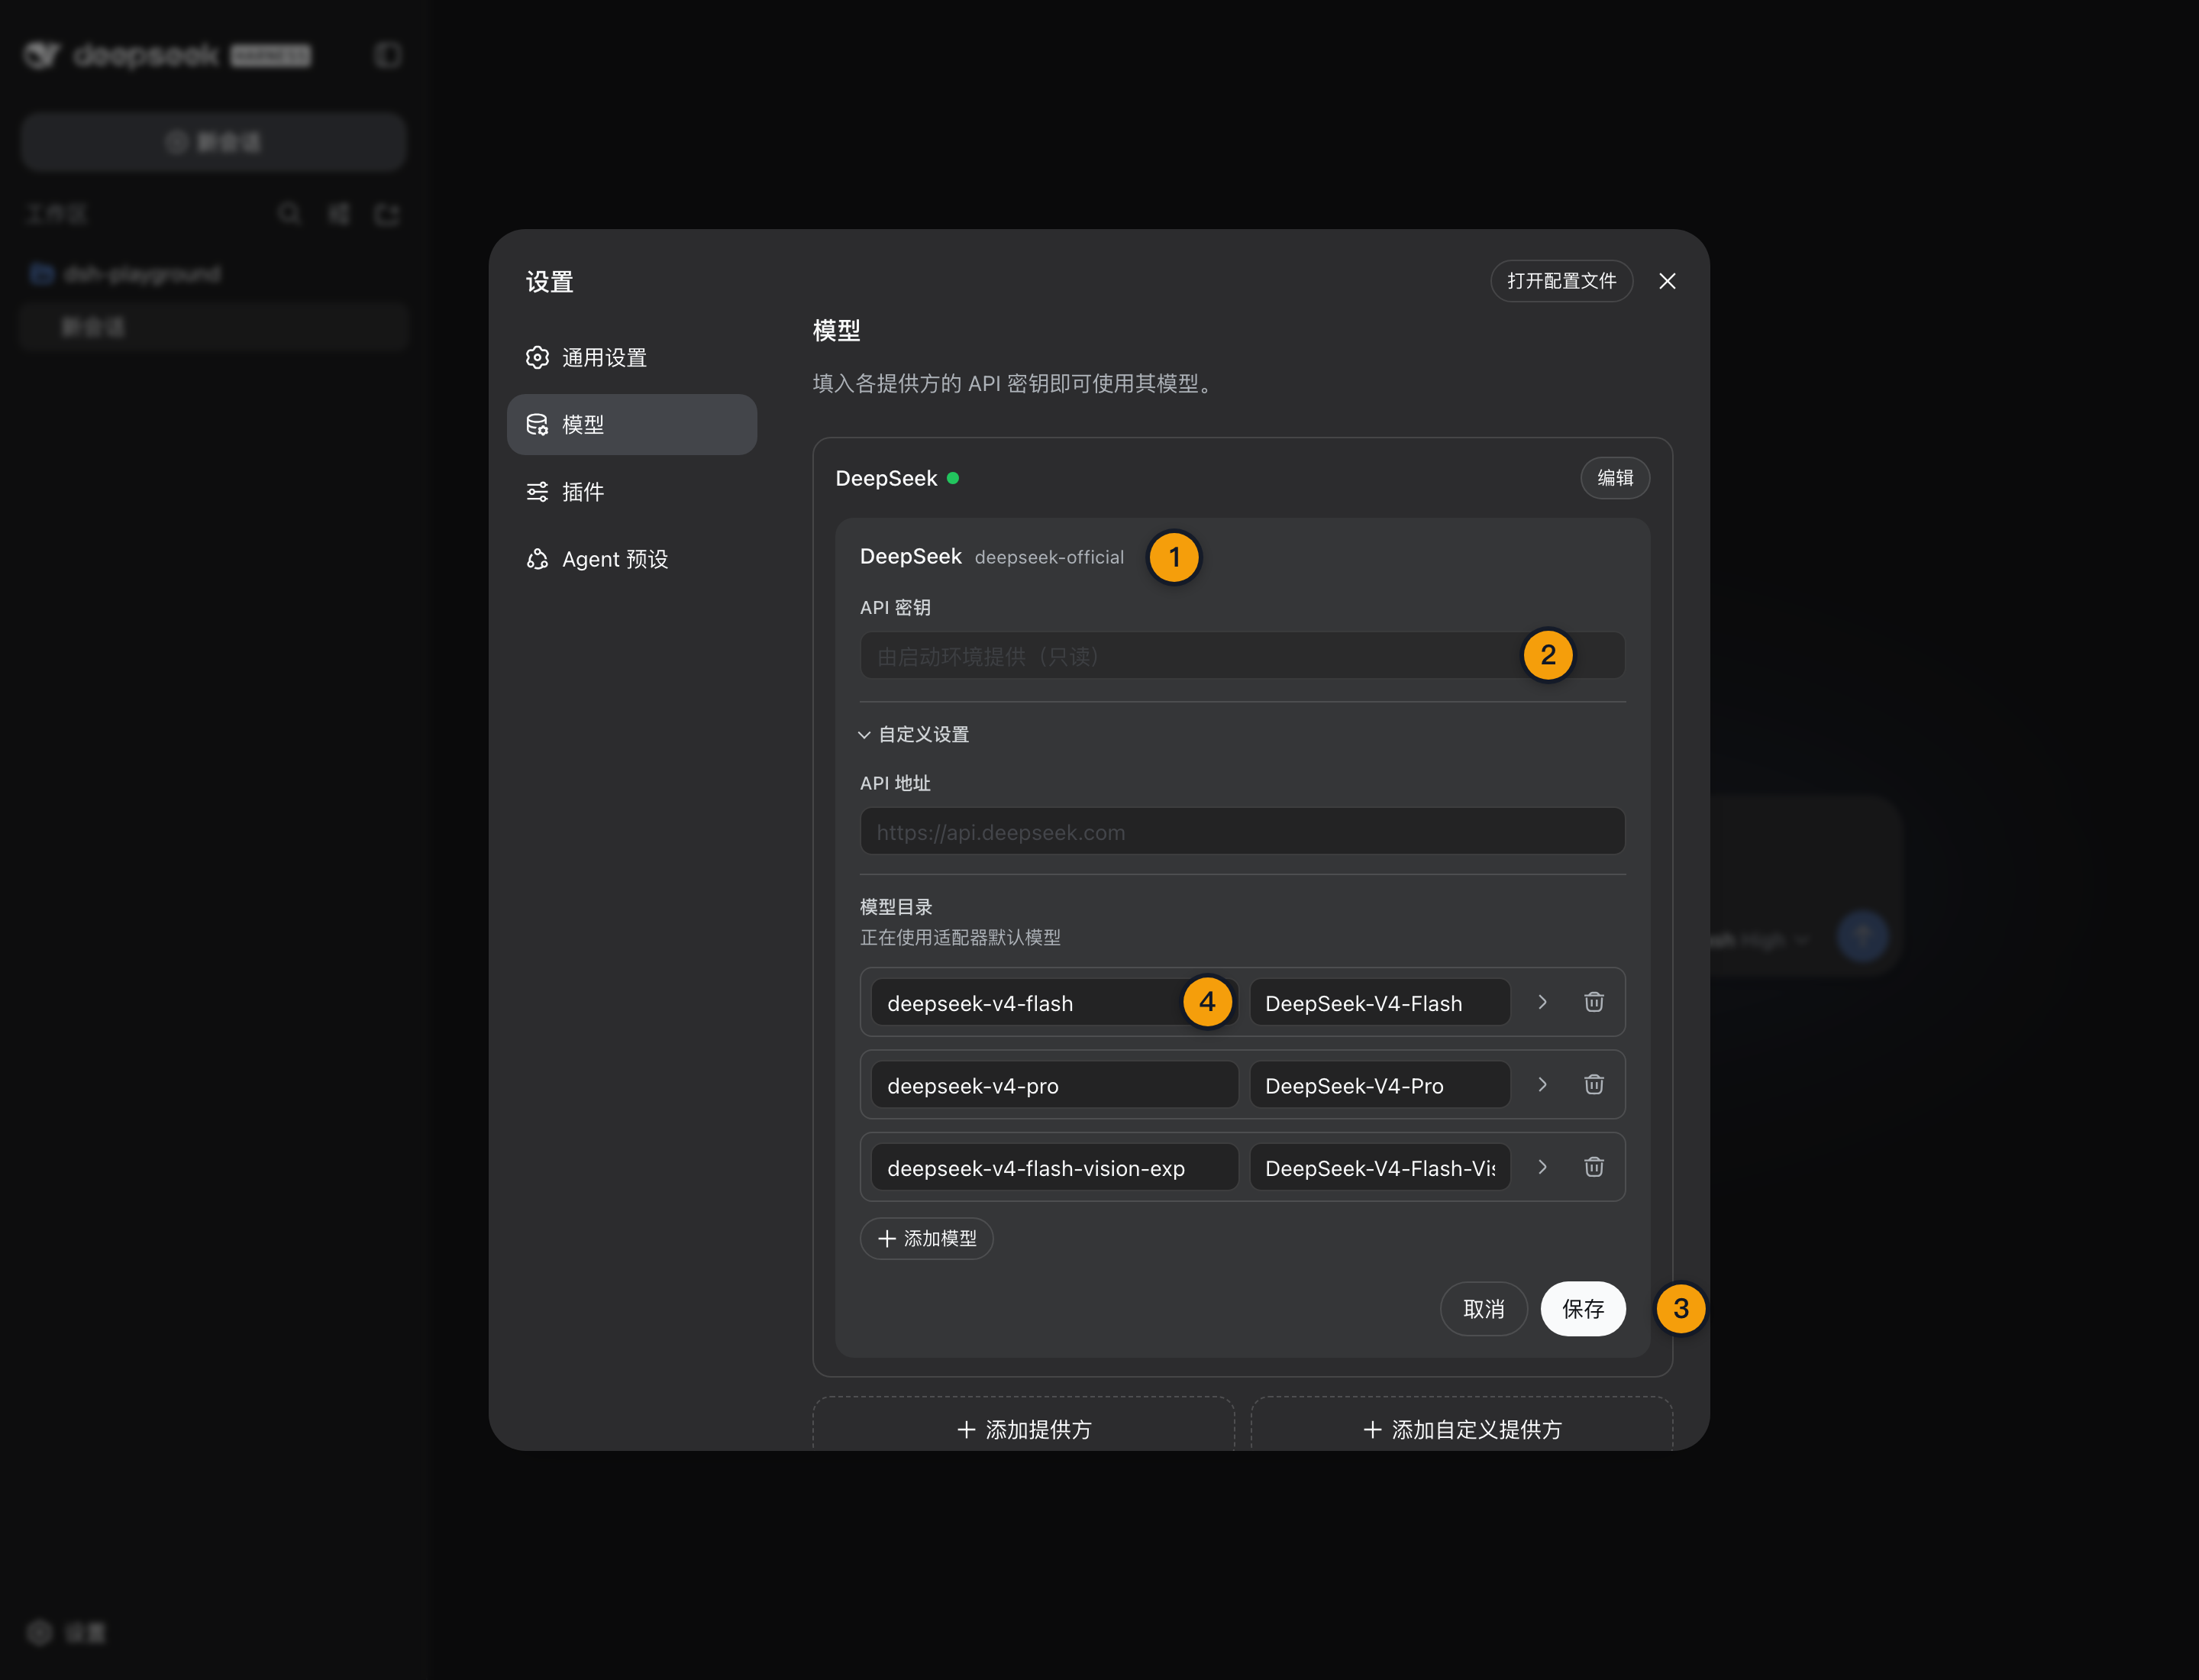2199x1680 pixels.
Task: Expand details for deepseek-v4-flash row
Action: pos(1542,1002)
